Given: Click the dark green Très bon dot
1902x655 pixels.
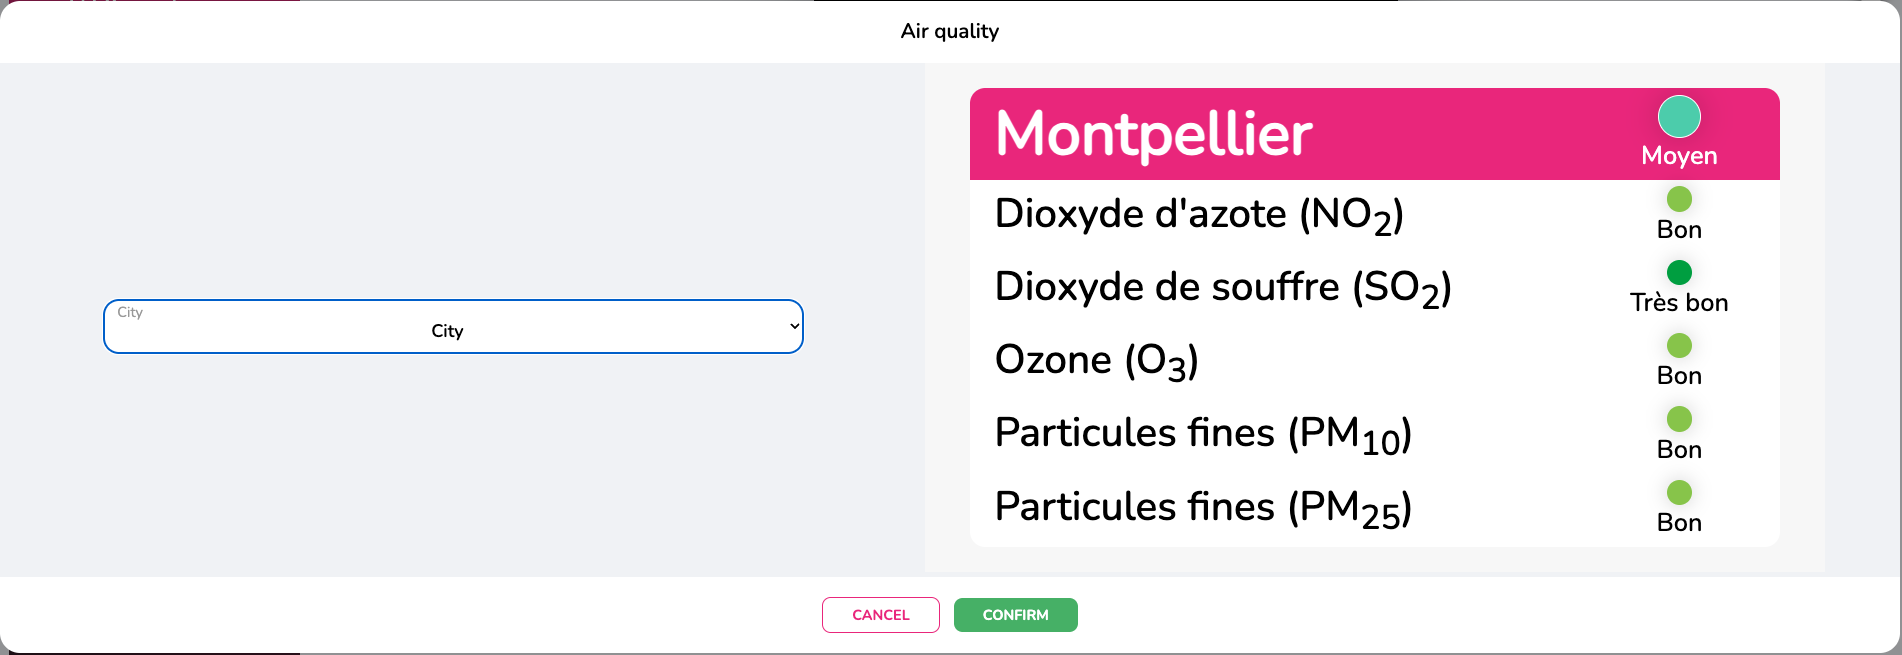Looking at the screenshot, I should (x=1679, y=272).
